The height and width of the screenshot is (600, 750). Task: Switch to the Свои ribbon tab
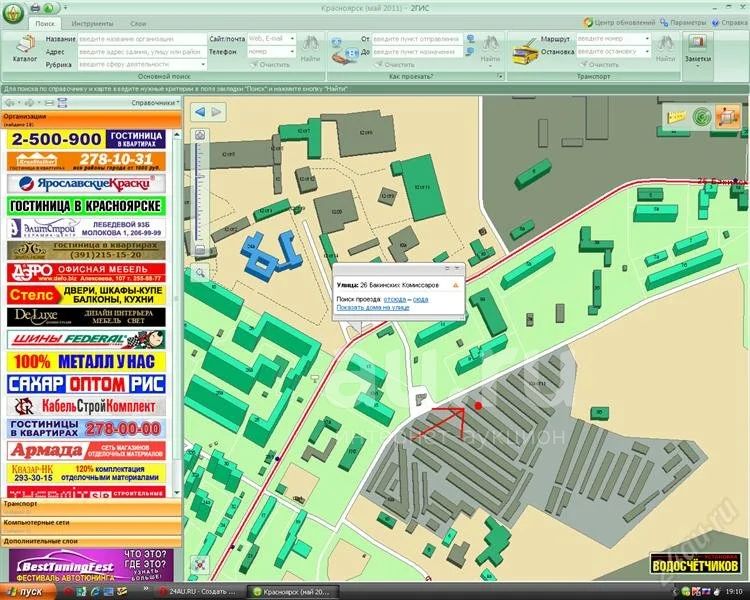click(138, 23)
